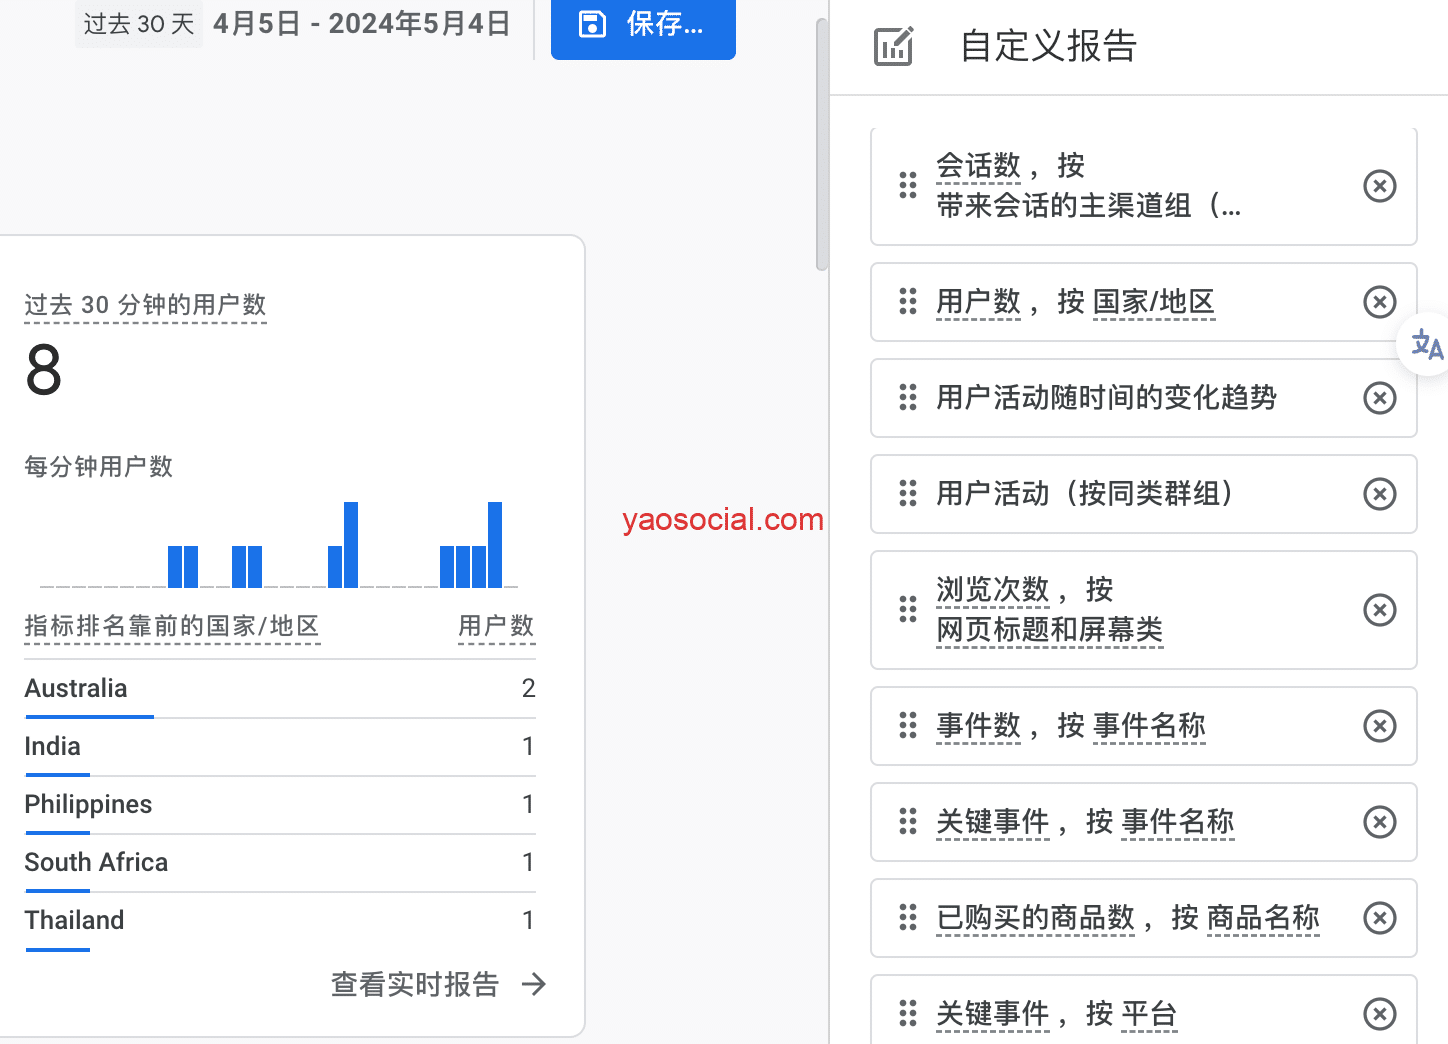Image resolution: width=1448 pixels, height=1044 pixels.
Task: Open 查看实时报告 link
Action: click(x=438, y=984)
